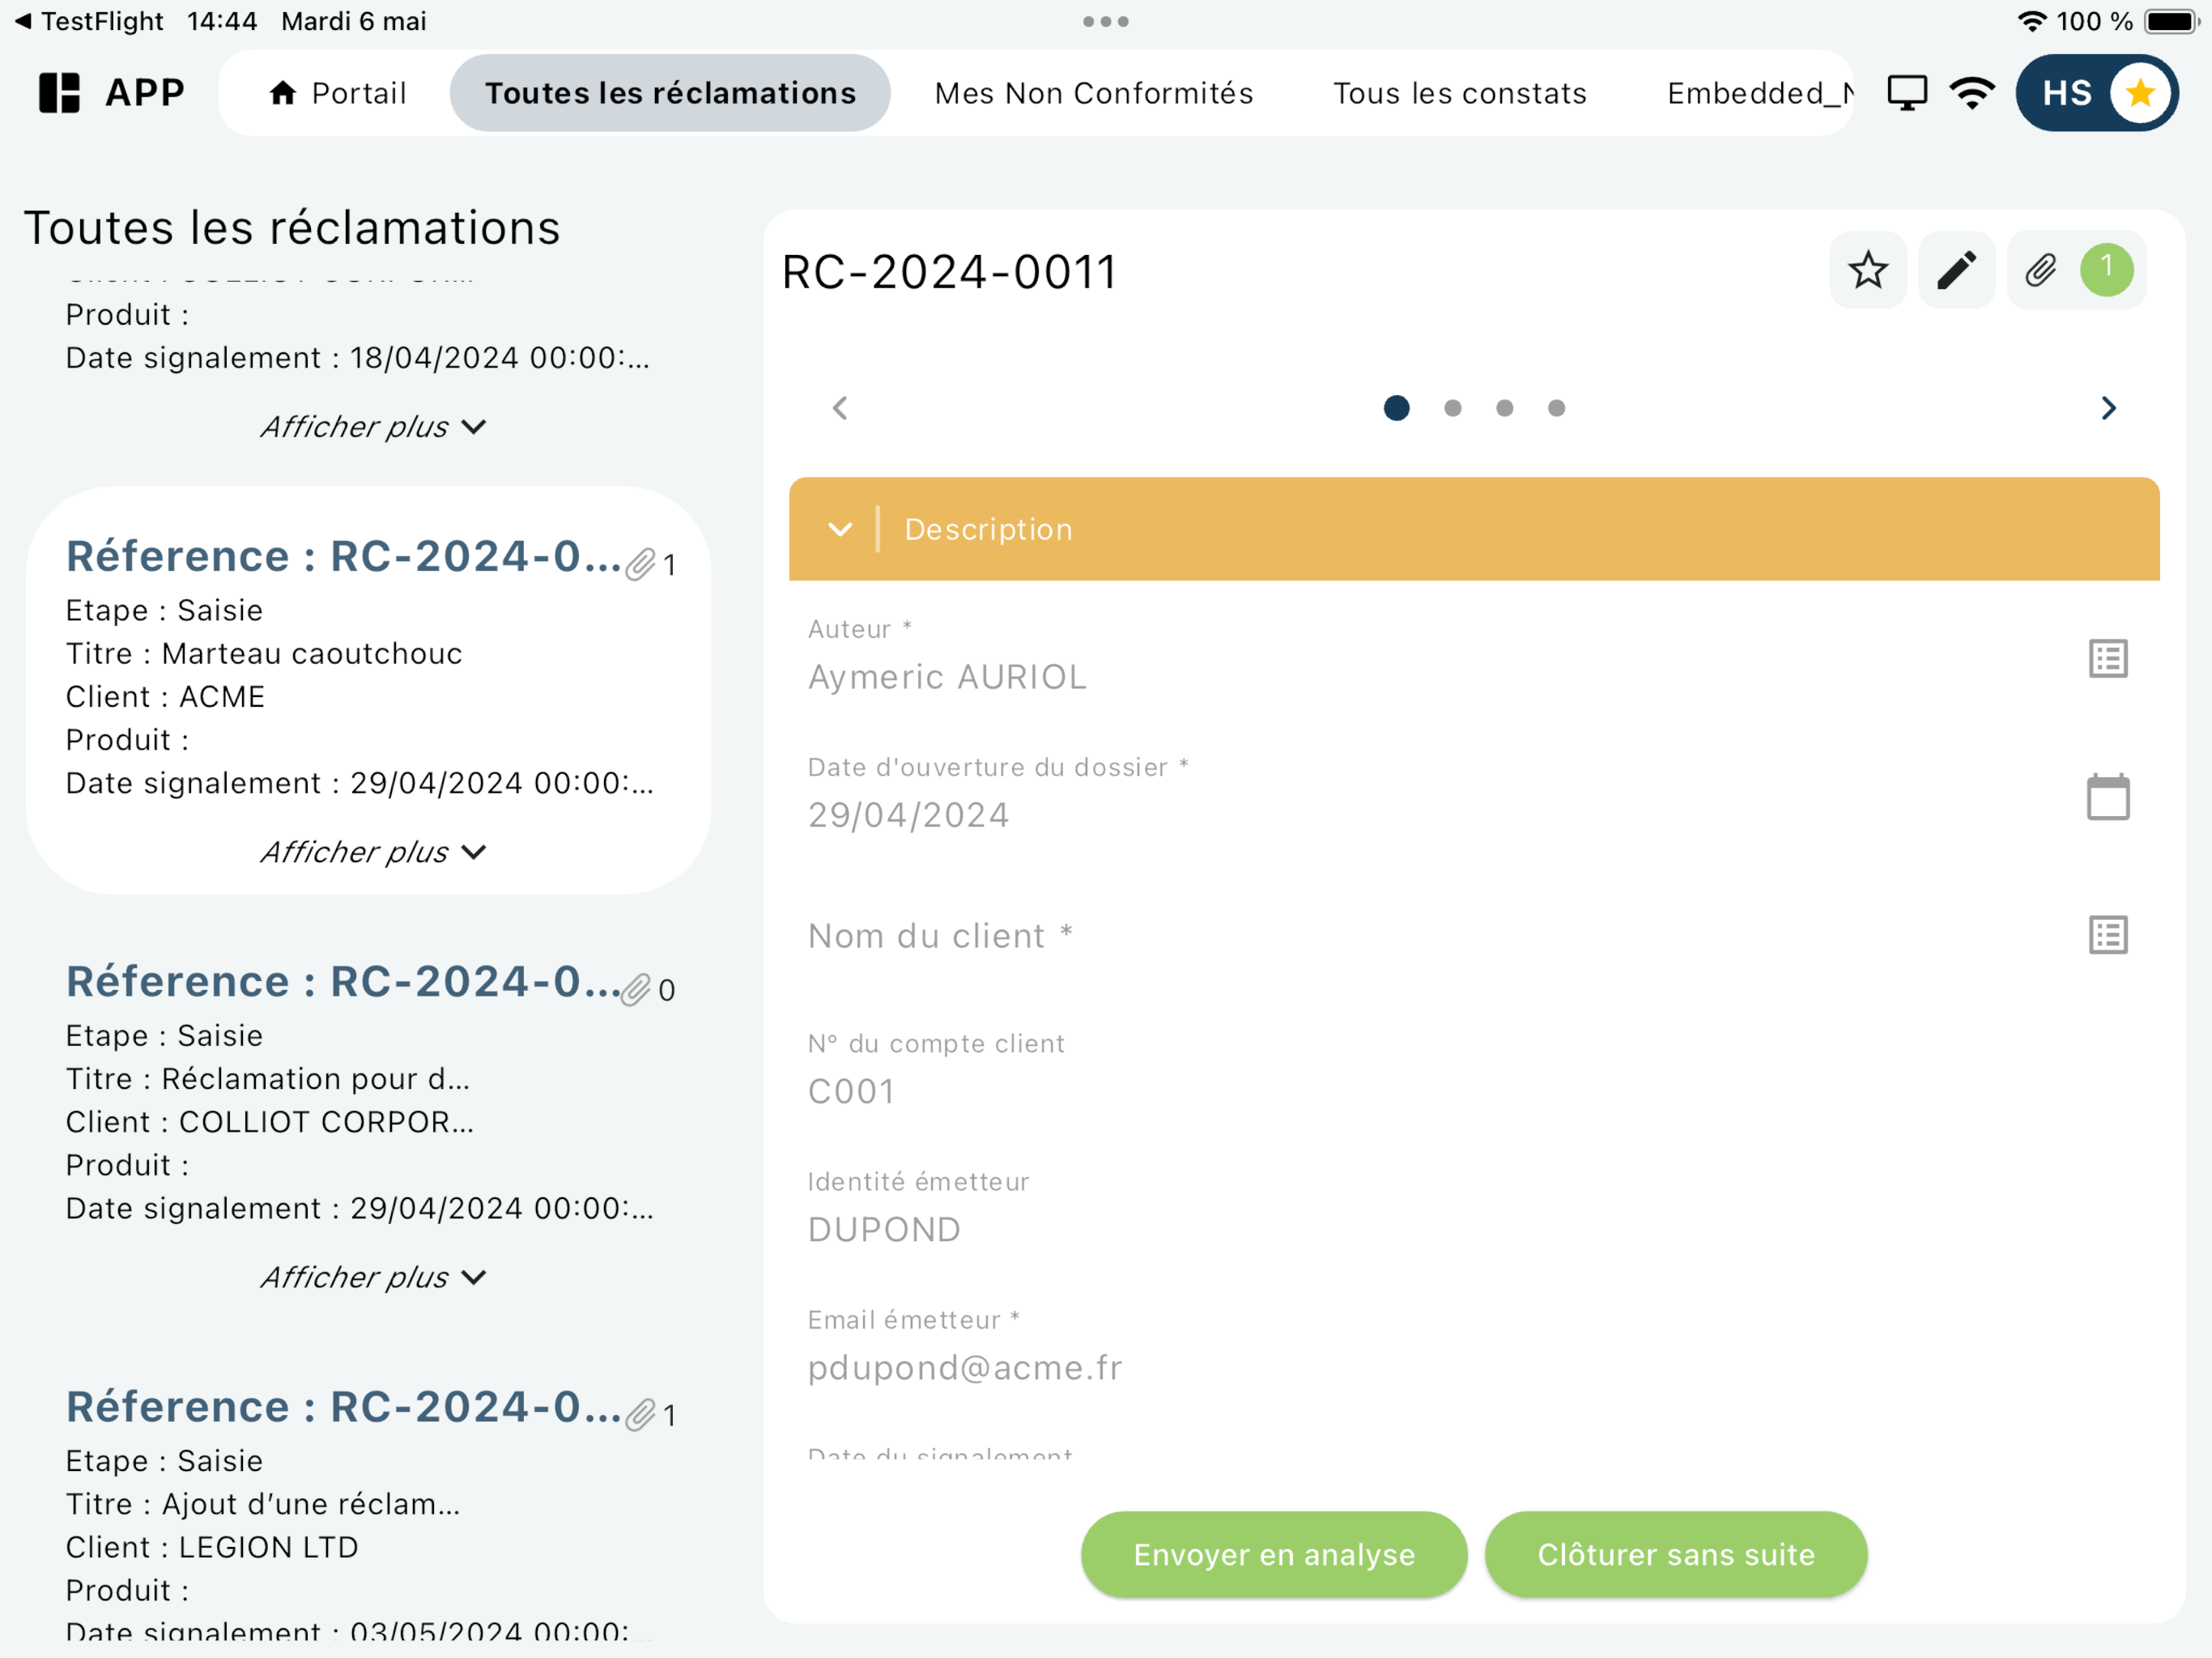Go to previous form page arrow
Viewport: 2212px width, 1658px height.
point(840,408)
